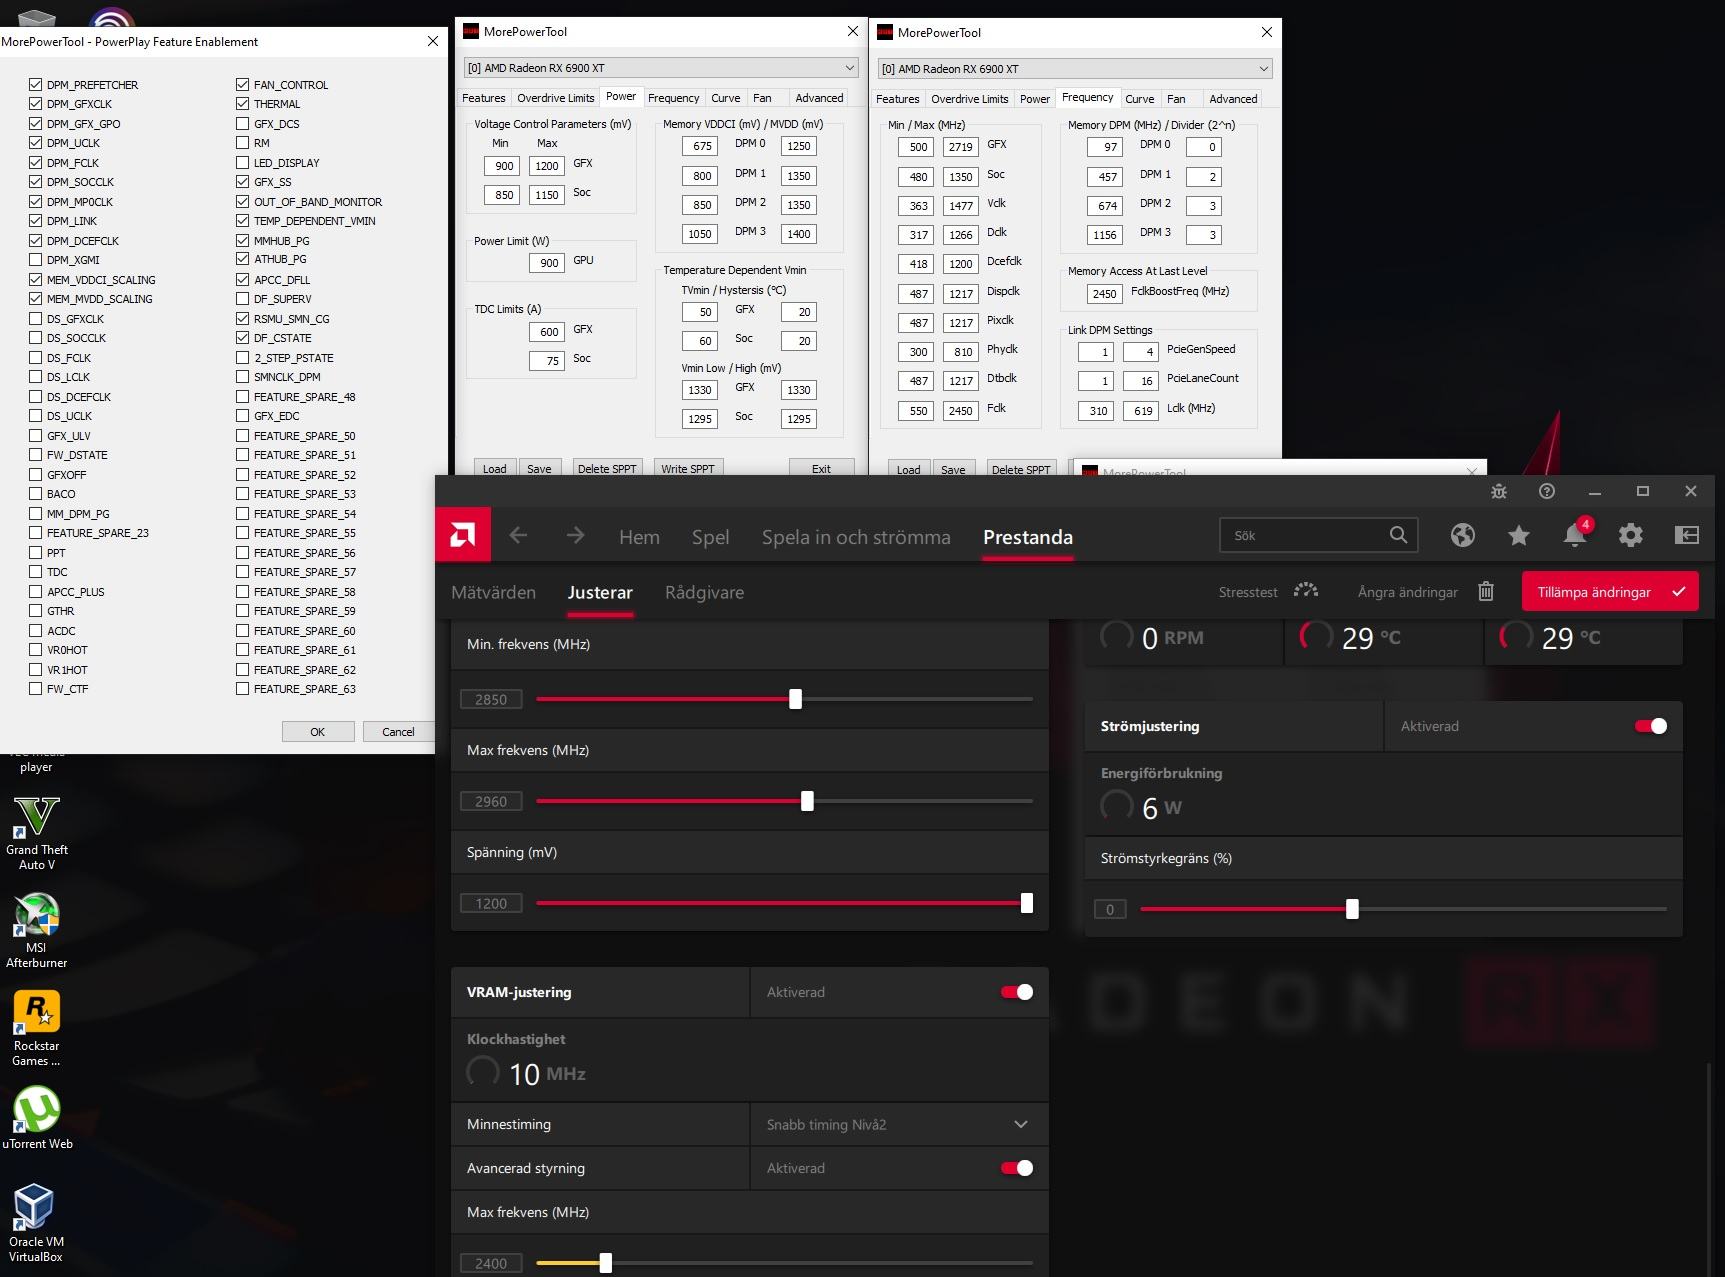Screen dimensions: 1725x1277
Task: Open the help question mark icon
Action: tap(1547, 491)
